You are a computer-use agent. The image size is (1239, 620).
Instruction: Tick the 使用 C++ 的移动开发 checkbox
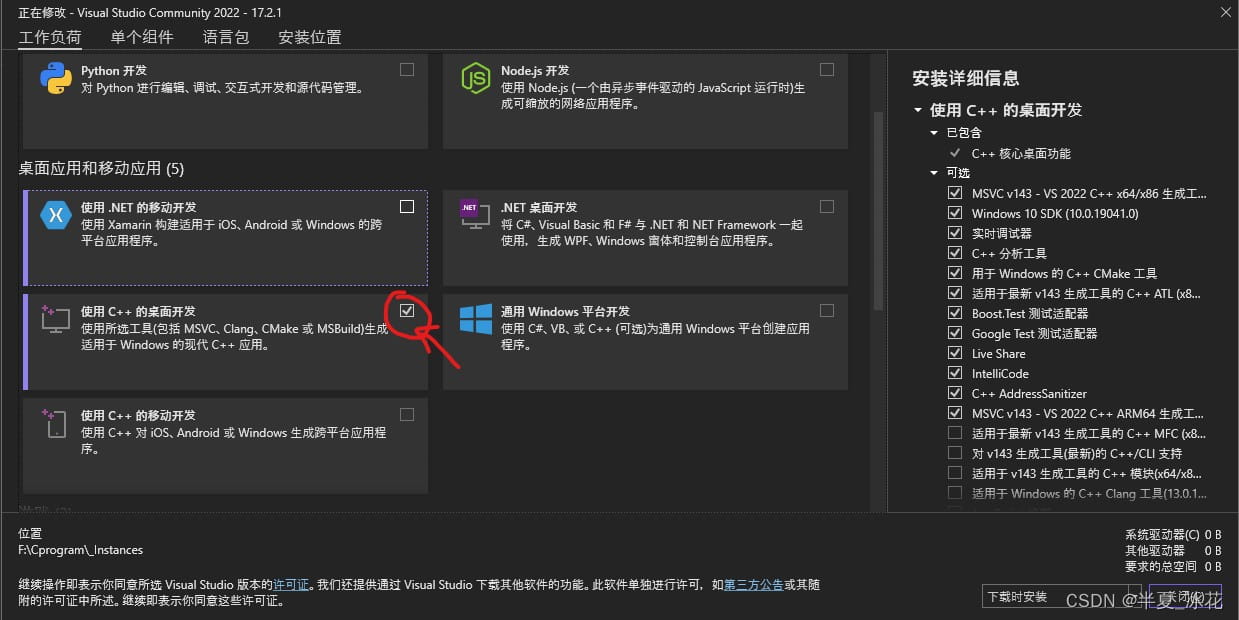click(x=407, y=415)
